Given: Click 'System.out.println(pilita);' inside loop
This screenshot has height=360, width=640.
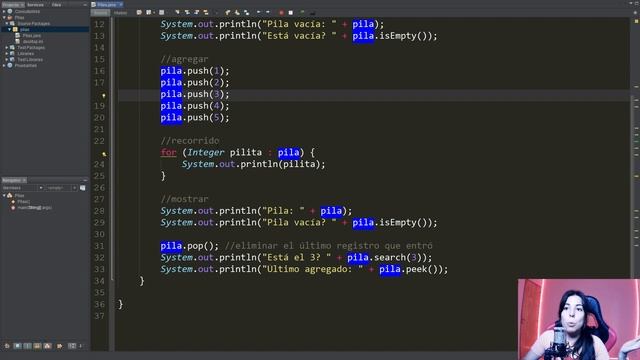Looking at the screenshot, I should point(253,164).
